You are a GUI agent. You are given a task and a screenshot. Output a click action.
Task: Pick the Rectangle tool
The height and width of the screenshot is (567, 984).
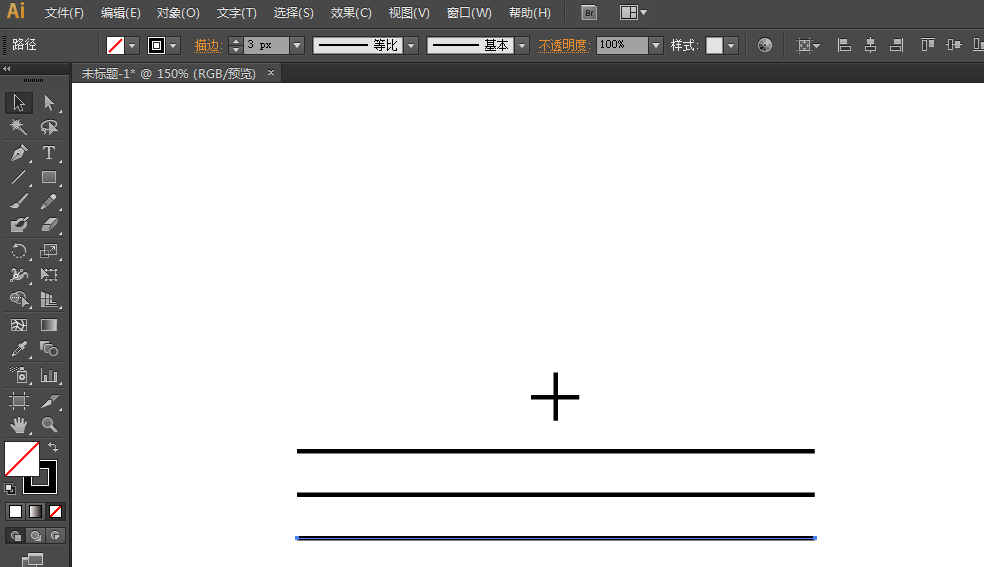(49, 178)
